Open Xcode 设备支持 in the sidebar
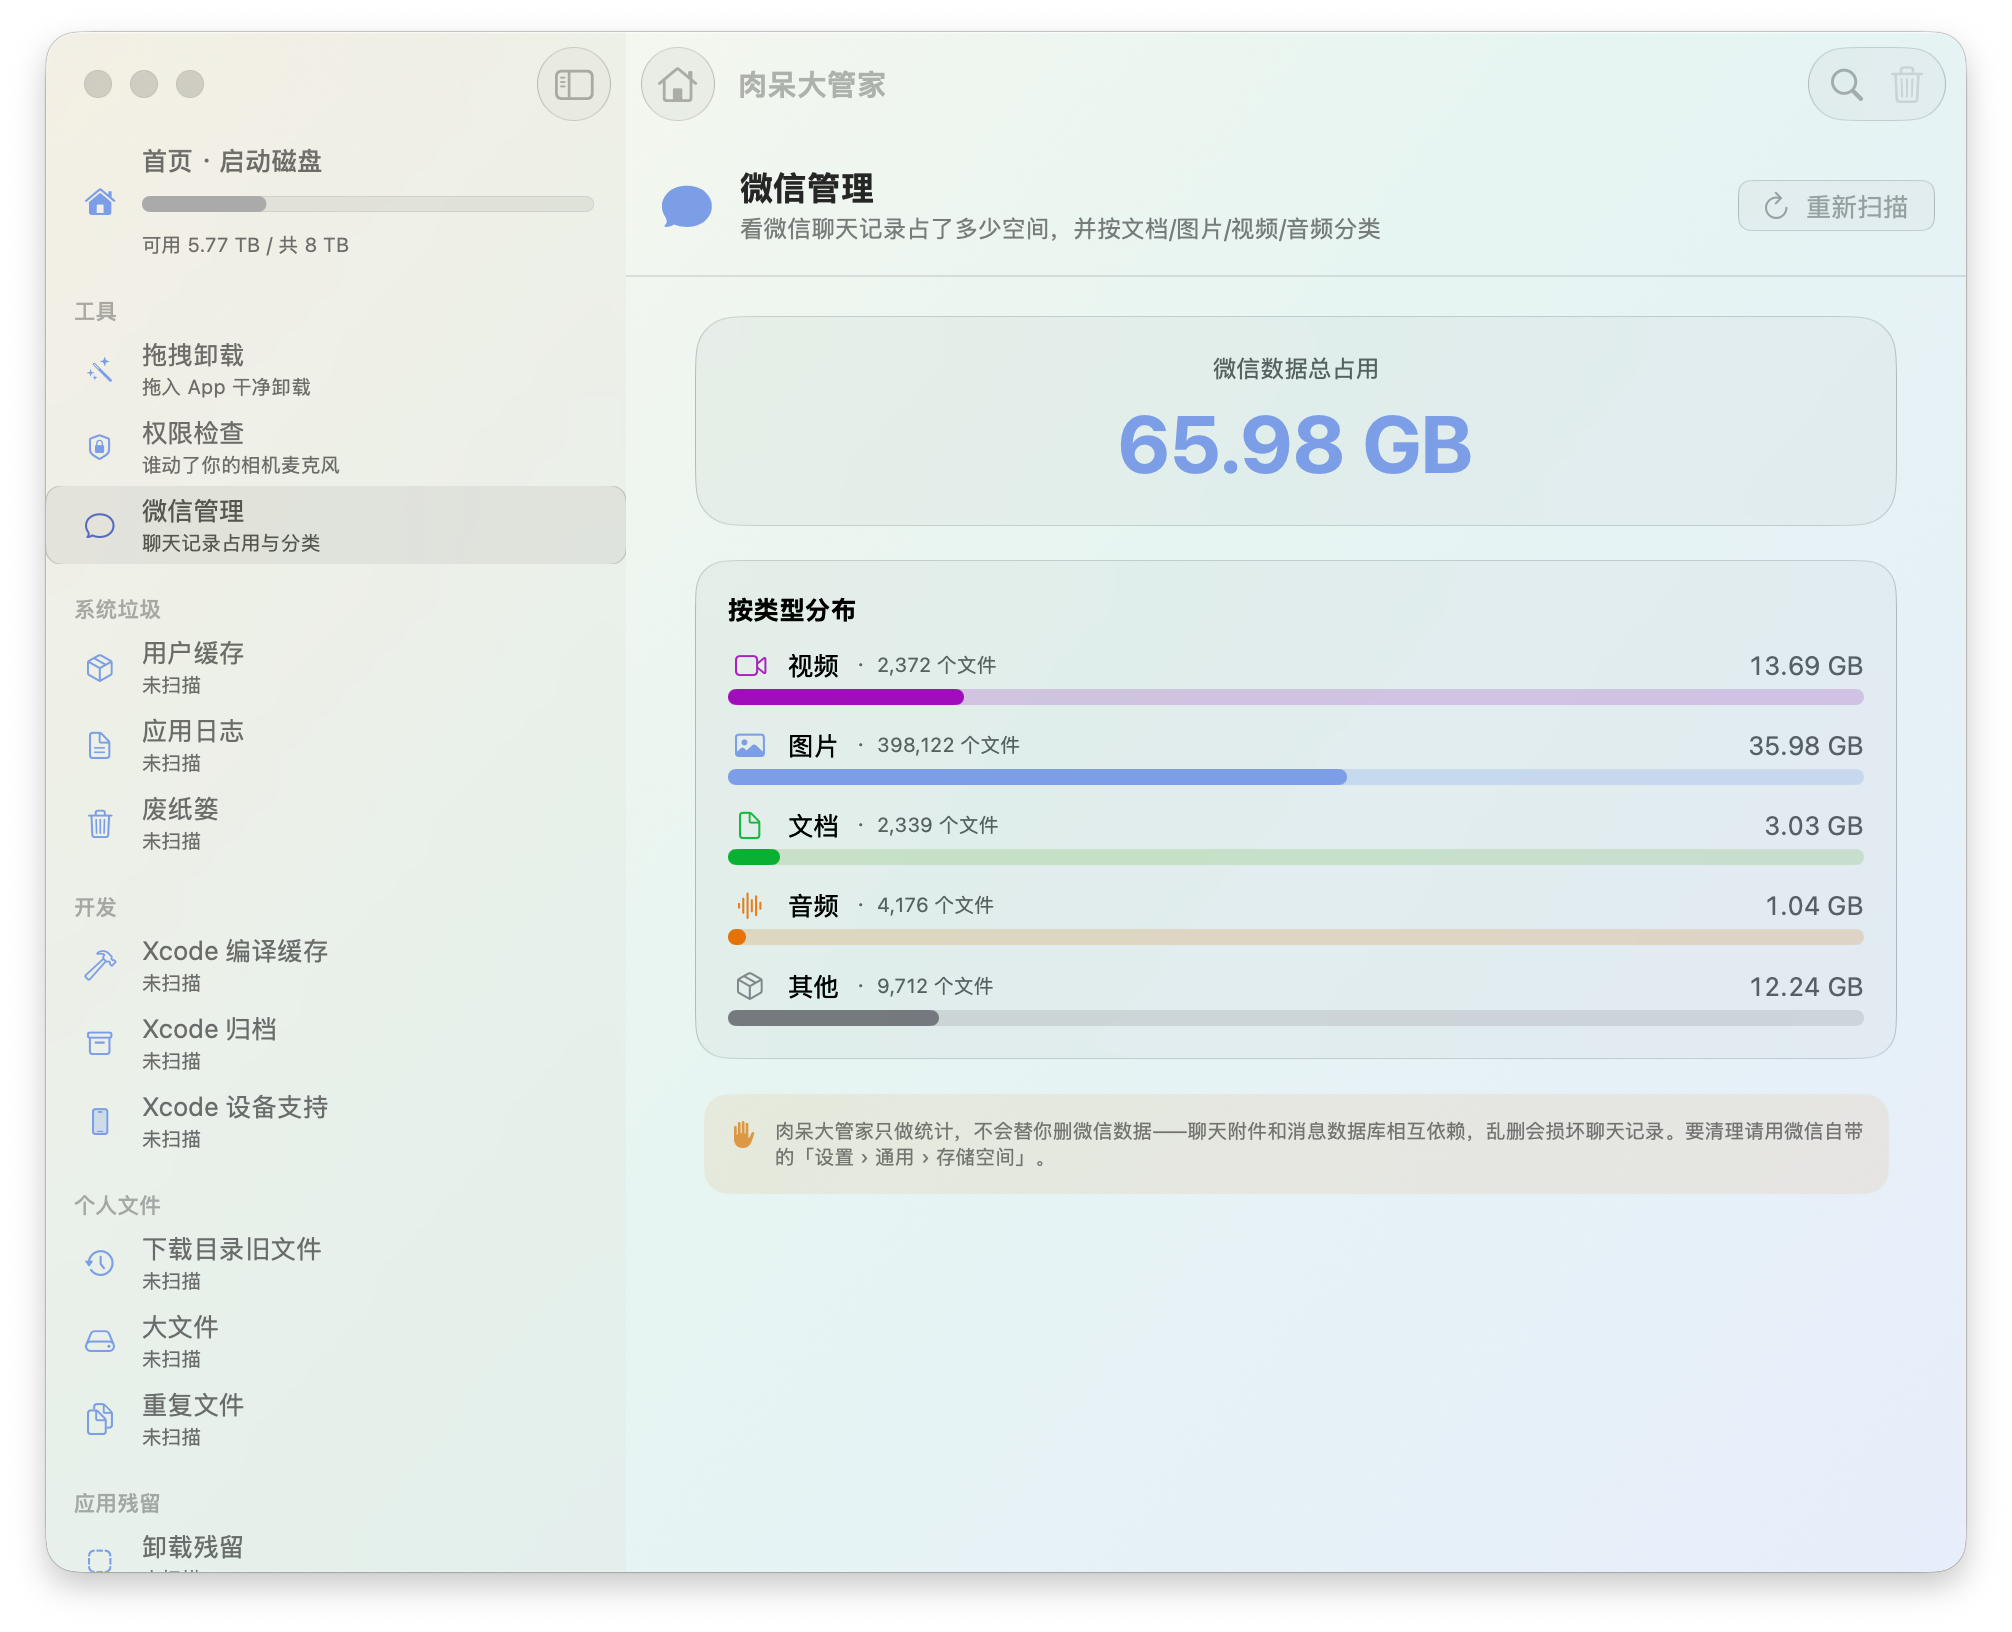 (336, 1122)
